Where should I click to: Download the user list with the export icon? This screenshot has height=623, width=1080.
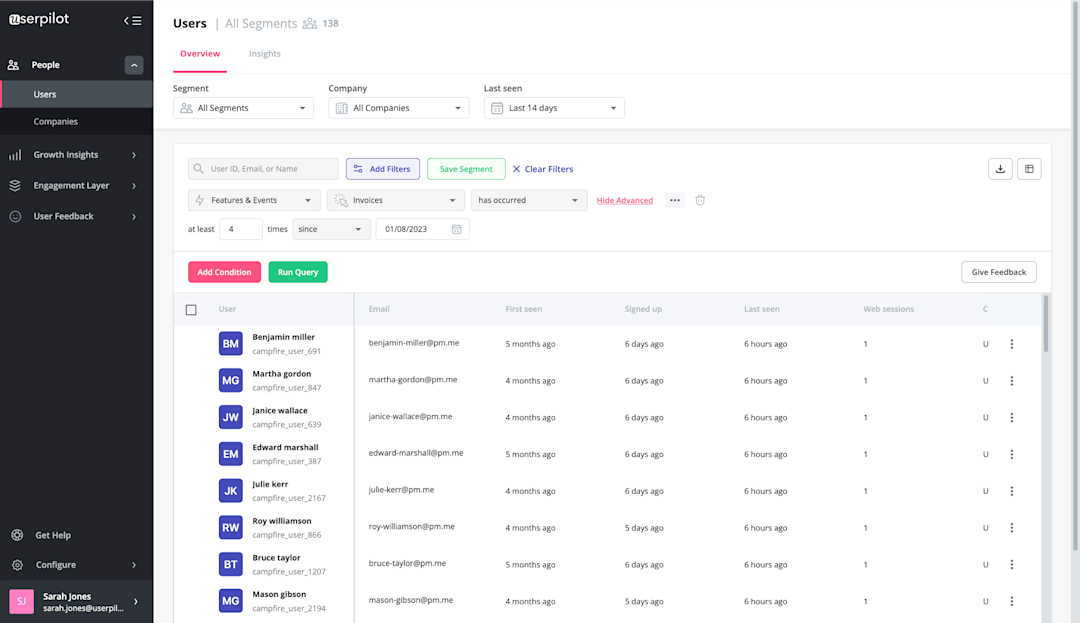pyautogui.click(x=1000, y=169)
